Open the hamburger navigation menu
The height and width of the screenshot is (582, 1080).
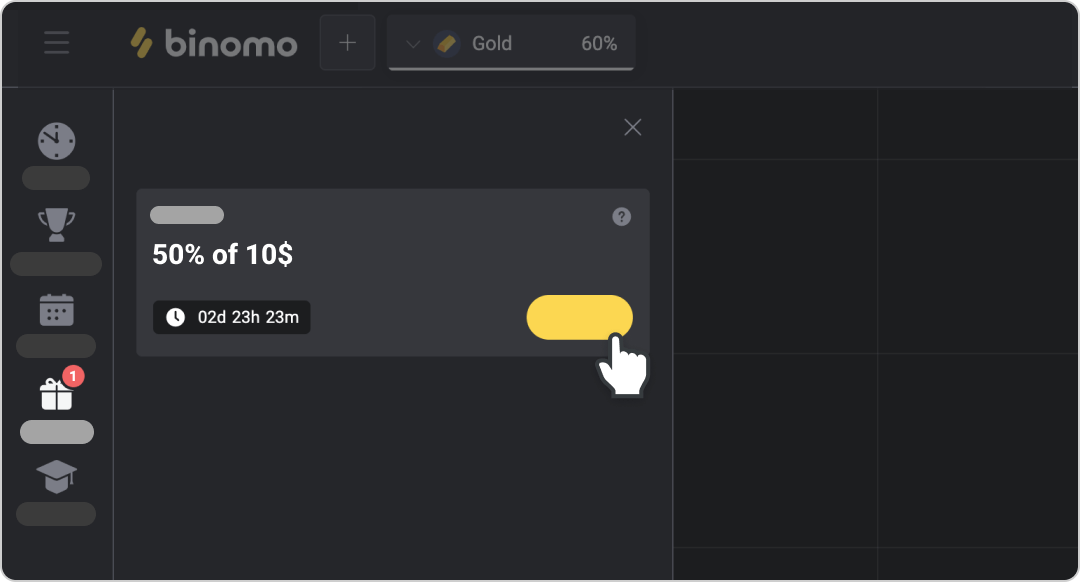coord(56,42)
